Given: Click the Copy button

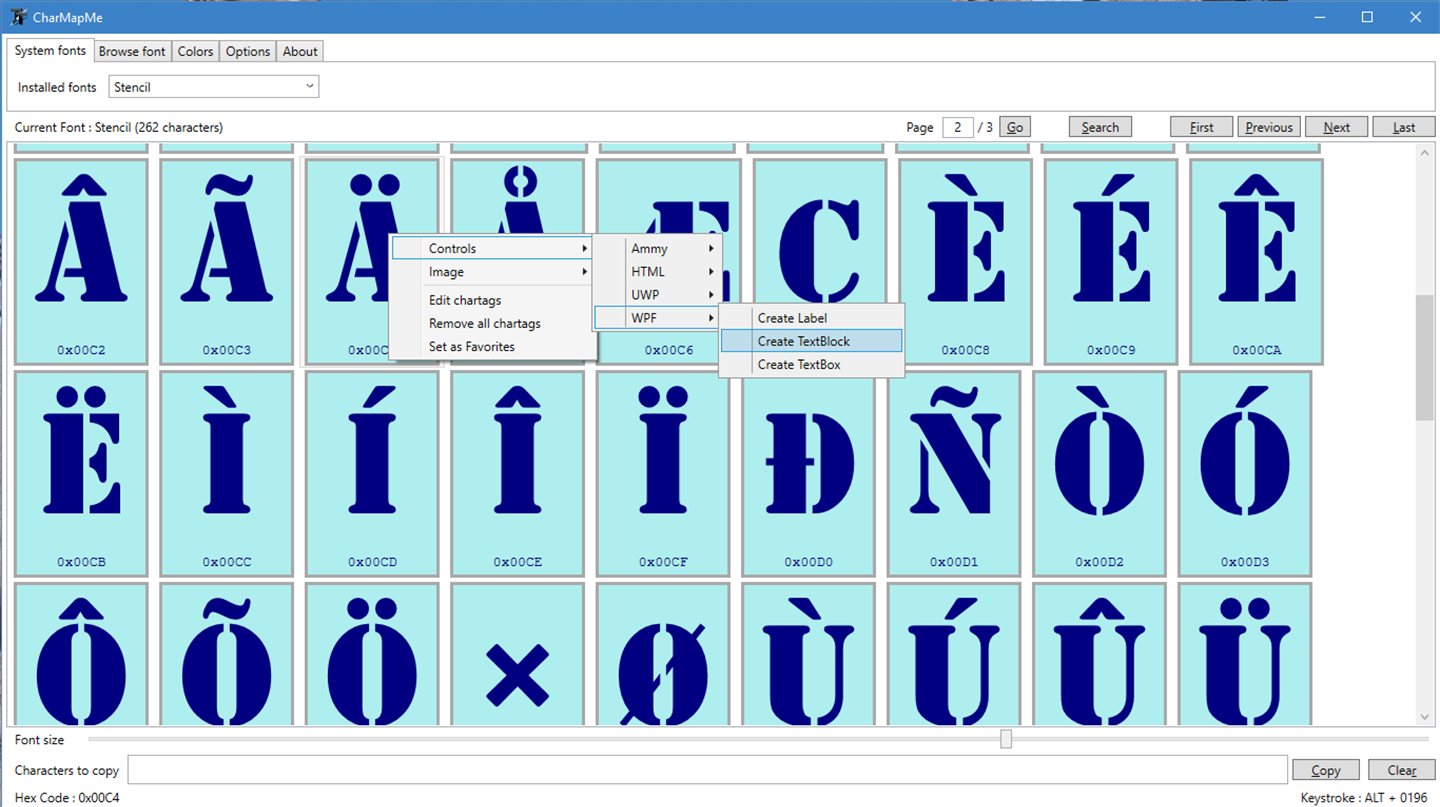Looking at the screenshot, I should coord(1326,770).
